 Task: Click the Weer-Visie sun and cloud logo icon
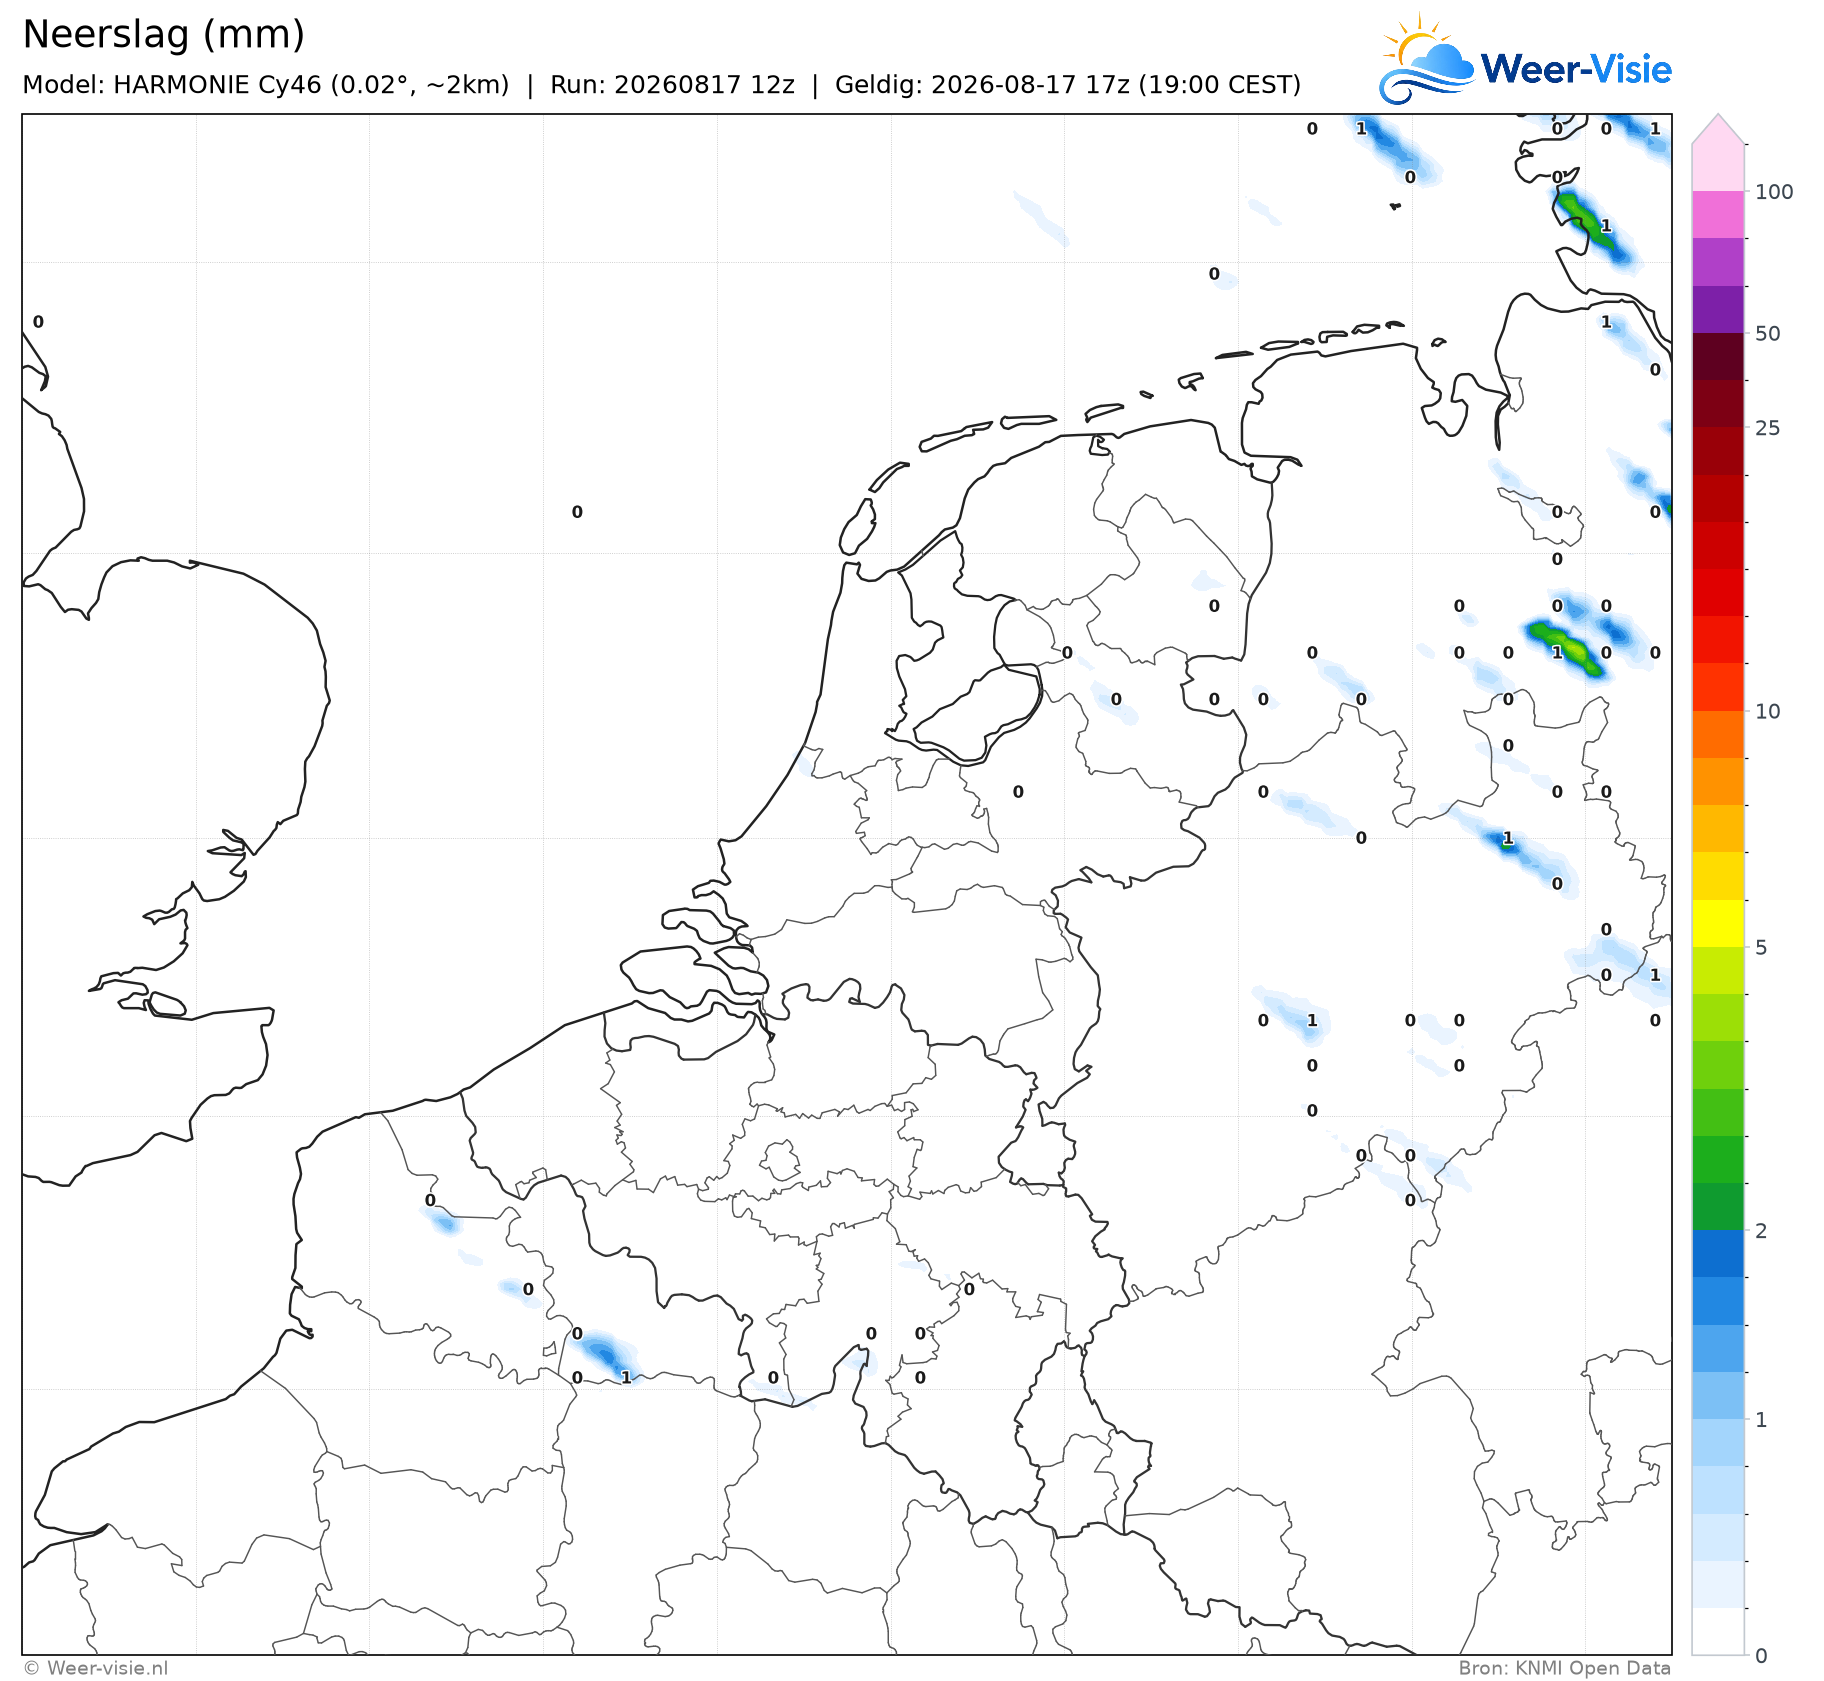click(1427, 60)
